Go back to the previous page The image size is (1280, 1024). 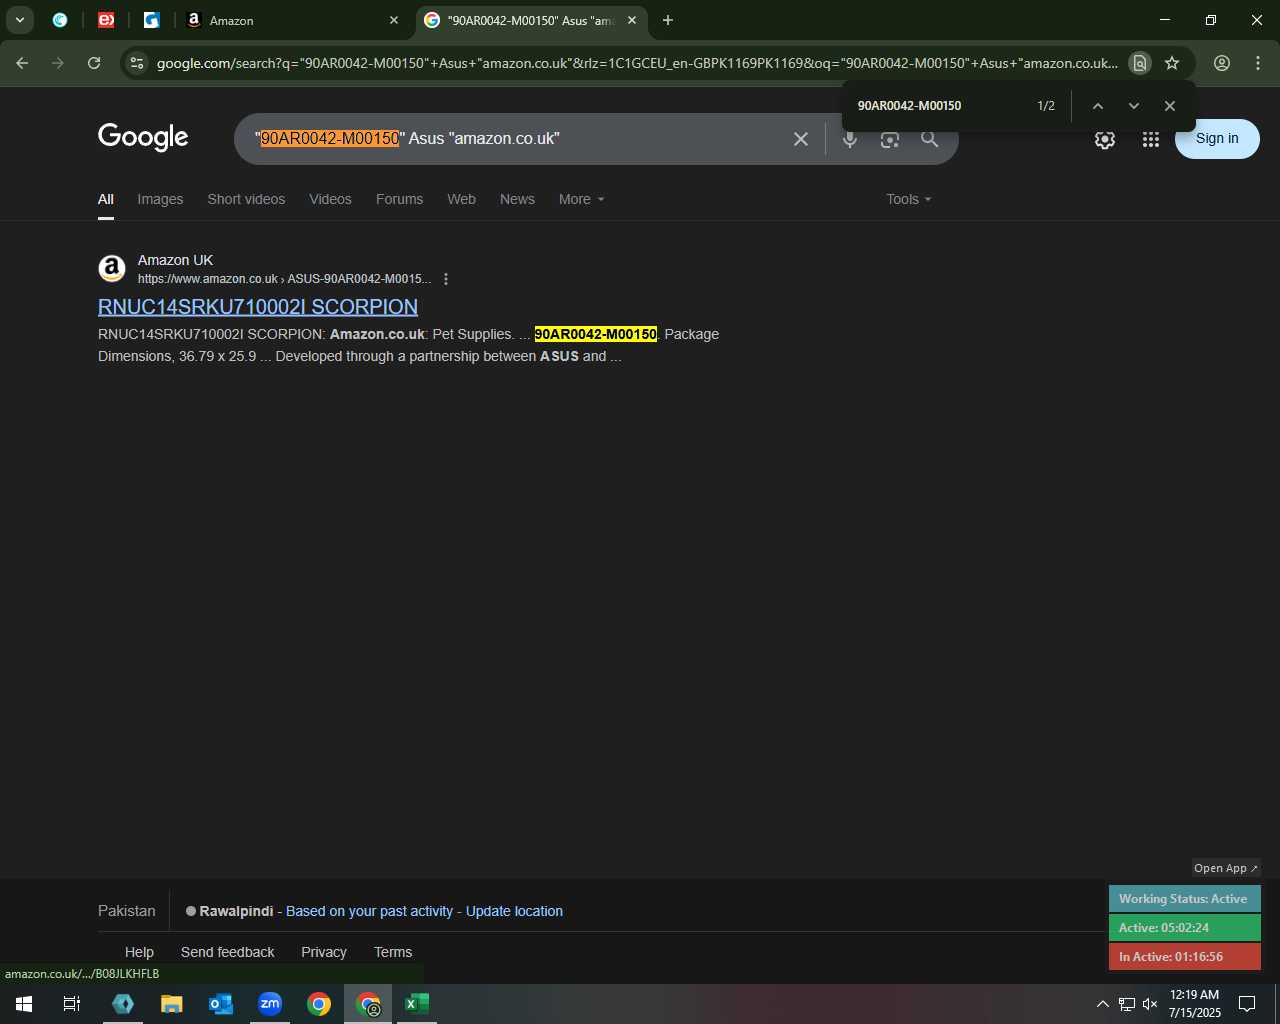tap(22, 63)
